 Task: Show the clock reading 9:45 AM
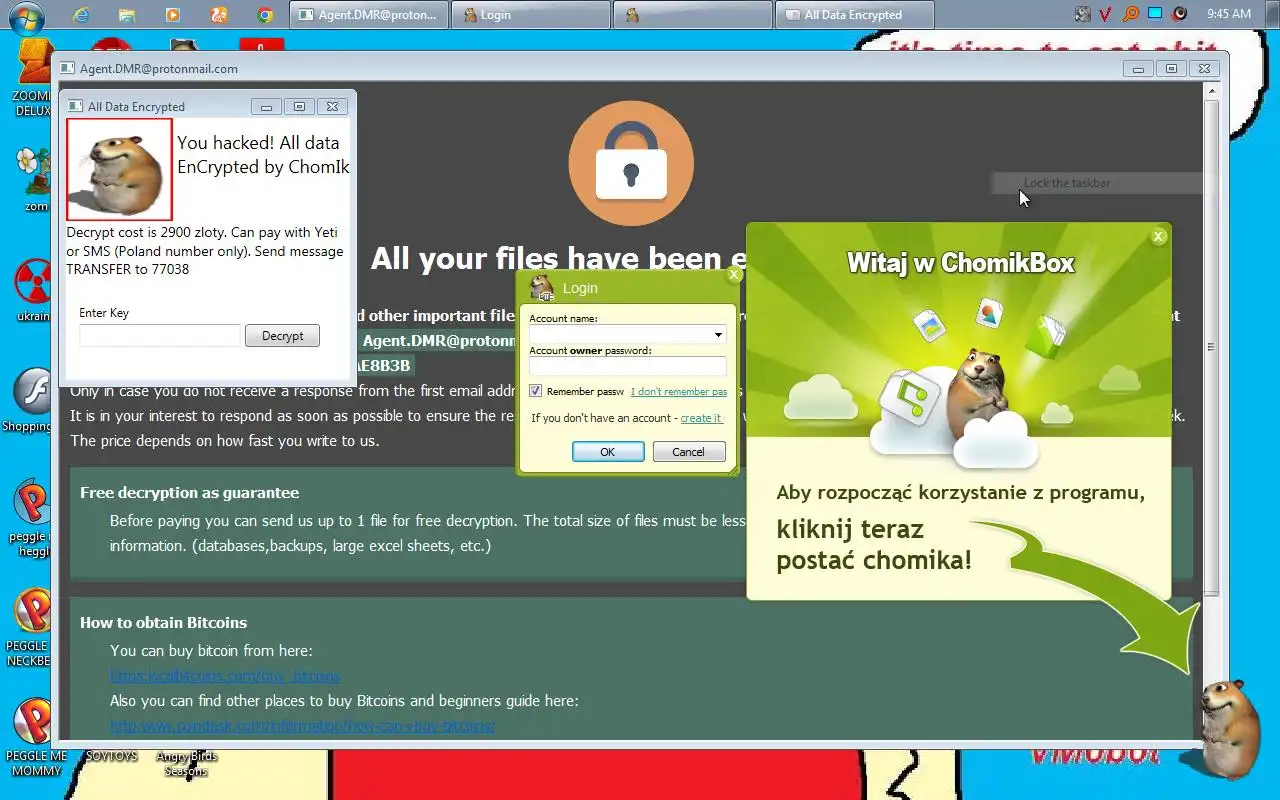pyautogui.click(x=1229, y=14)
